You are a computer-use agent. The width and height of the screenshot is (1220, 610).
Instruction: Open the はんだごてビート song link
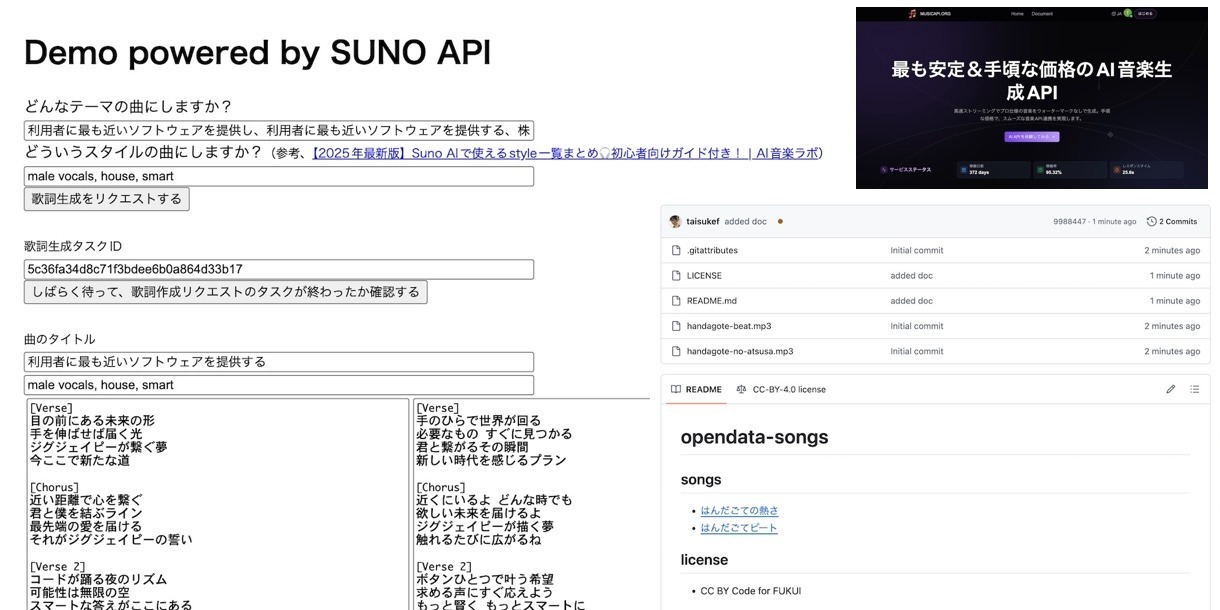pyautogui.click(x=738, y=528)
